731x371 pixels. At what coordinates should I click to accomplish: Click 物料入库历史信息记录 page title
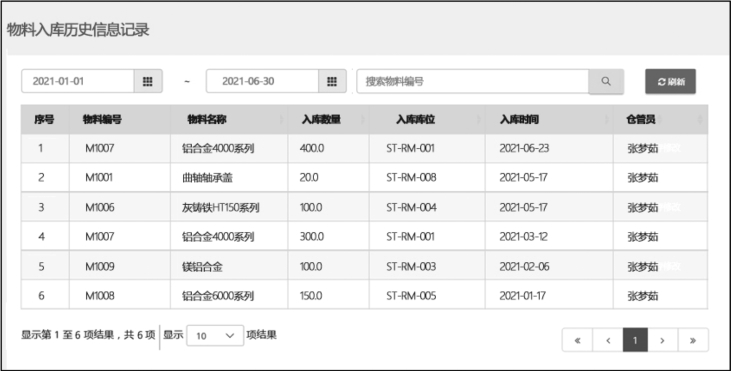click(78, 30)
